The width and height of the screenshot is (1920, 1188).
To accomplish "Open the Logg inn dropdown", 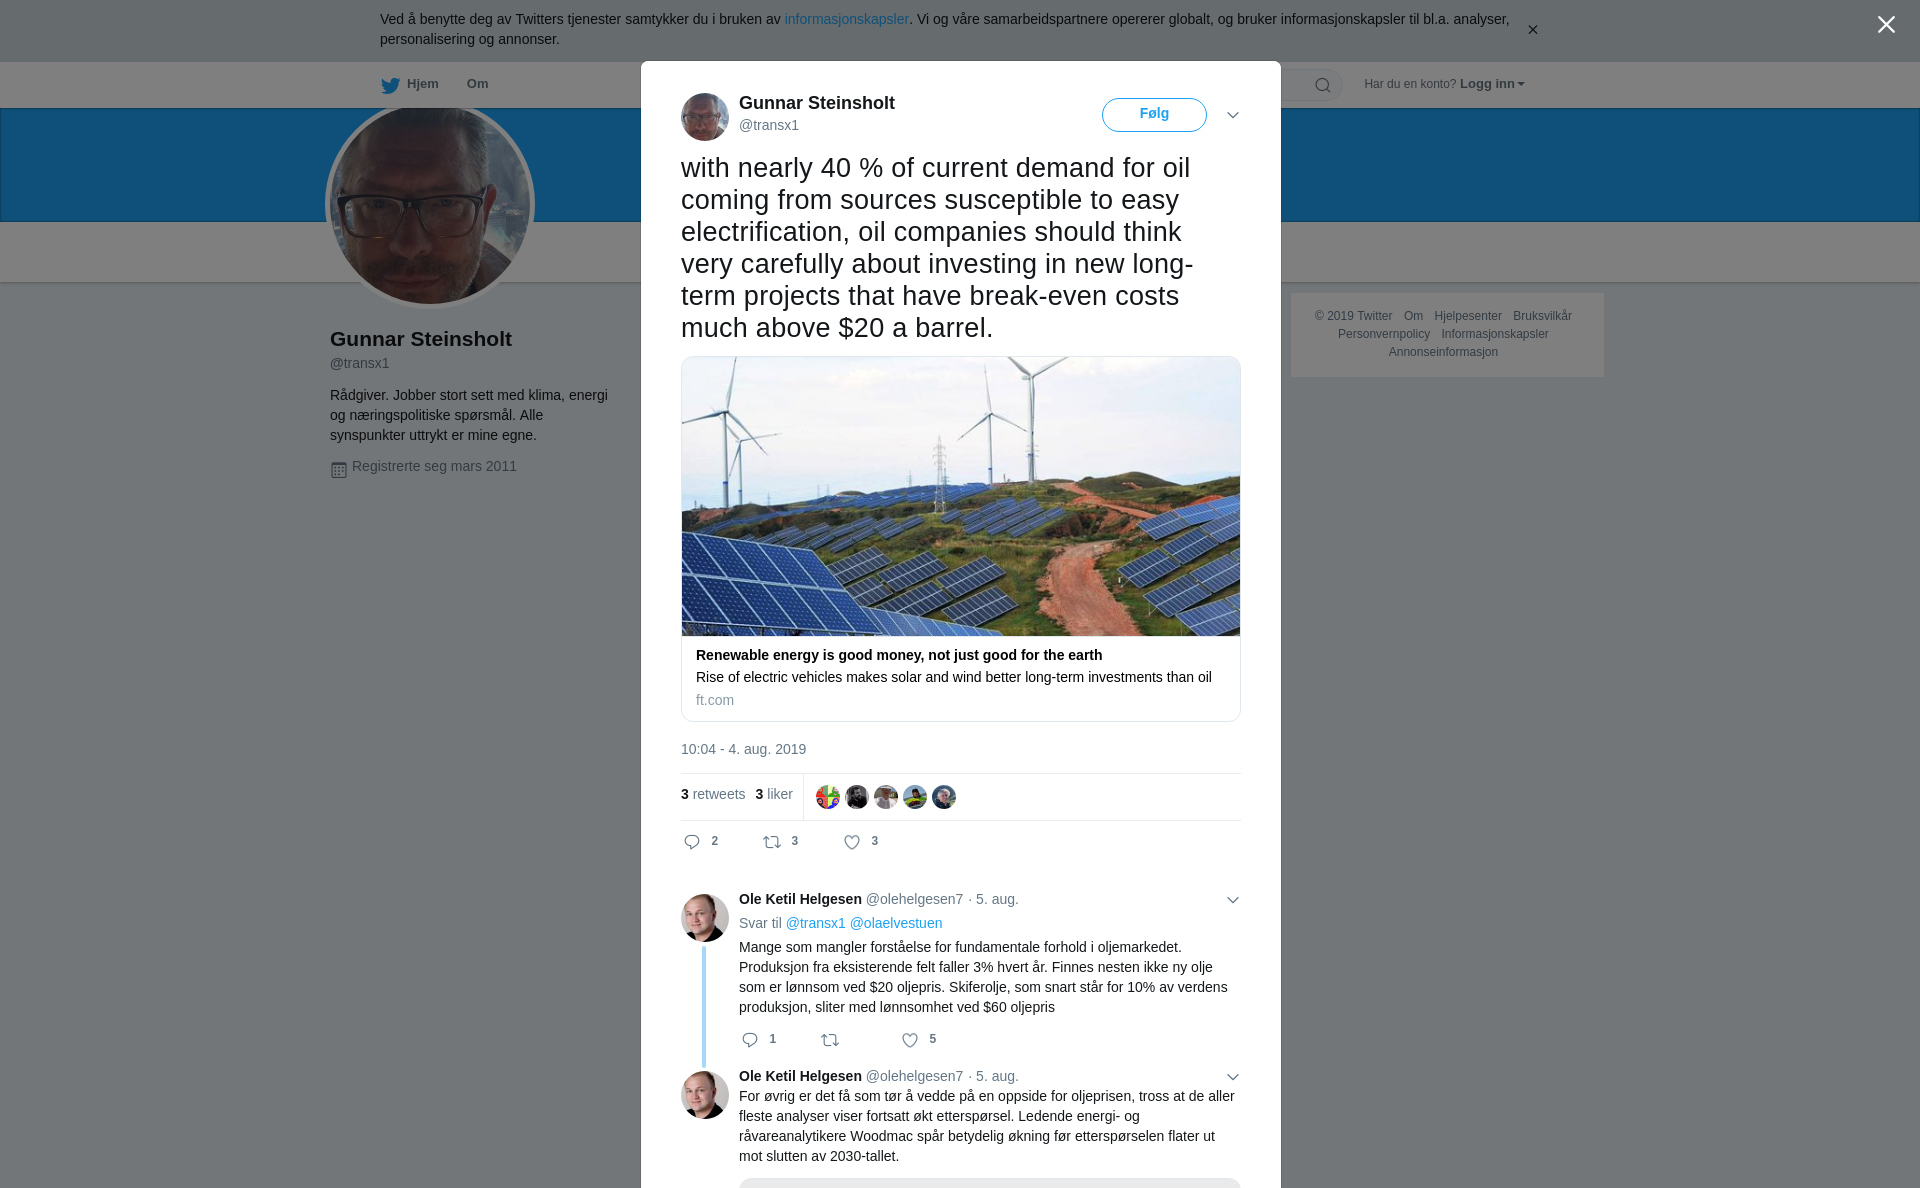I will tap(1491, 84).
